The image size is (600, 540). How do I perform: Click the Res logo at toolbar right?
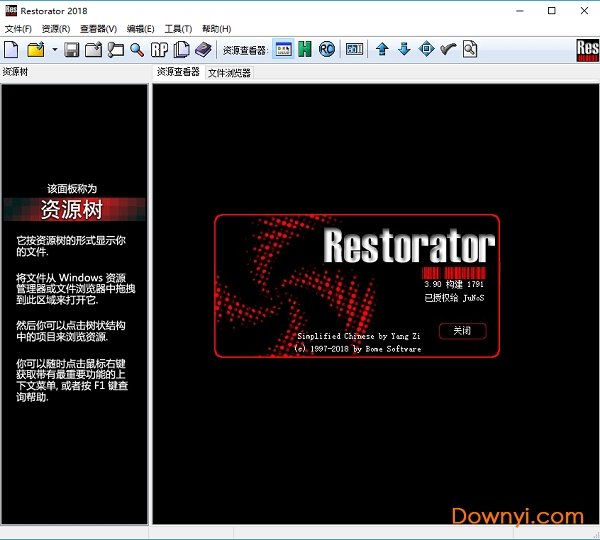(588, 50)
